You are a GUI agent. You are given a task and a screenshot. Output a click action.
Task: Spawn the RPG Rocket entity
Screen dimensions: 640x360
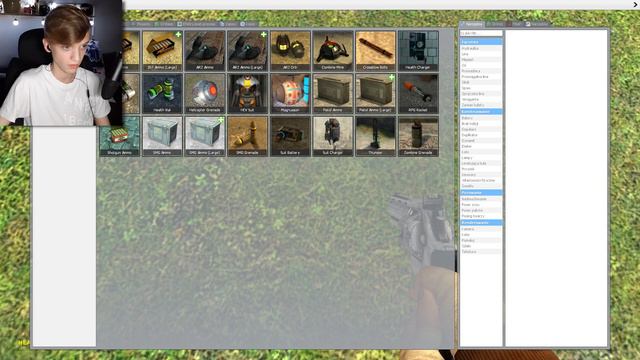pyautogui.click(x=418, y=93)
